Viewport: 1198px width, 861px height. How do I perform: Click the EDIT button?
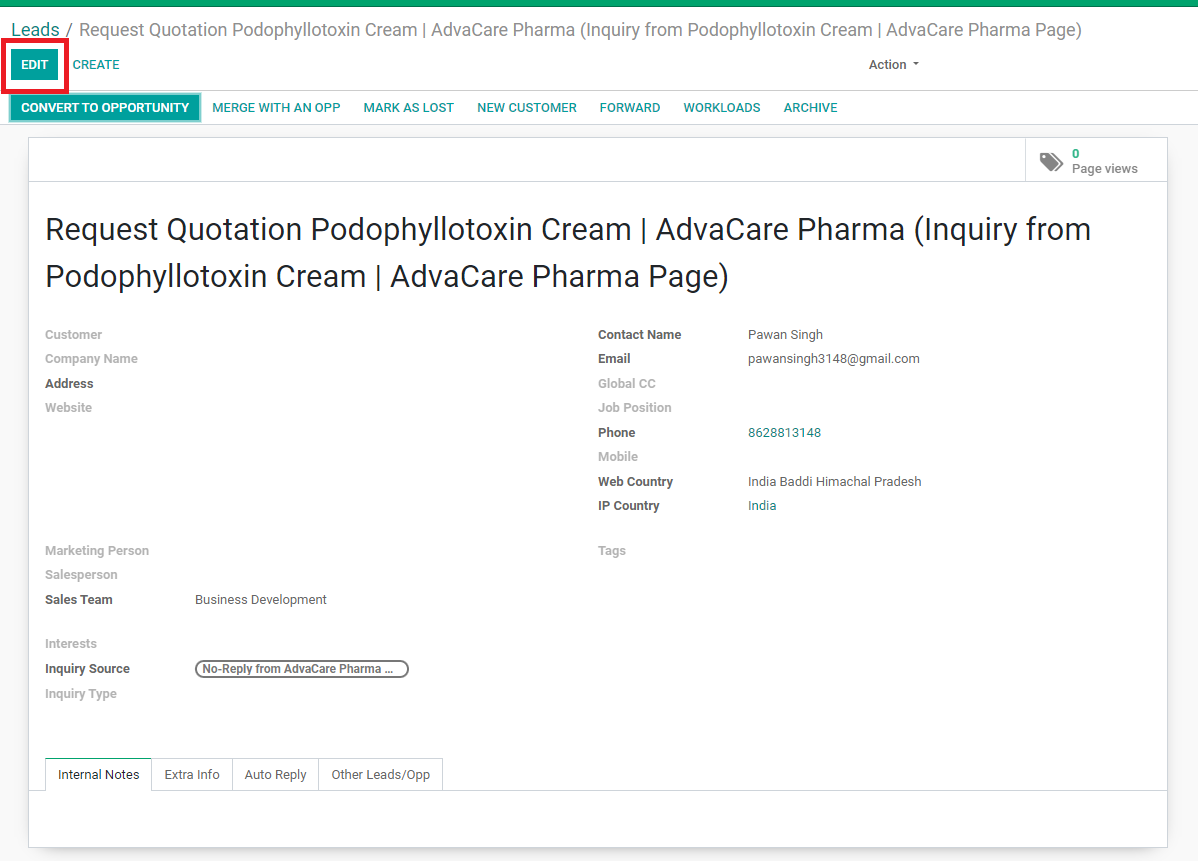34,65
